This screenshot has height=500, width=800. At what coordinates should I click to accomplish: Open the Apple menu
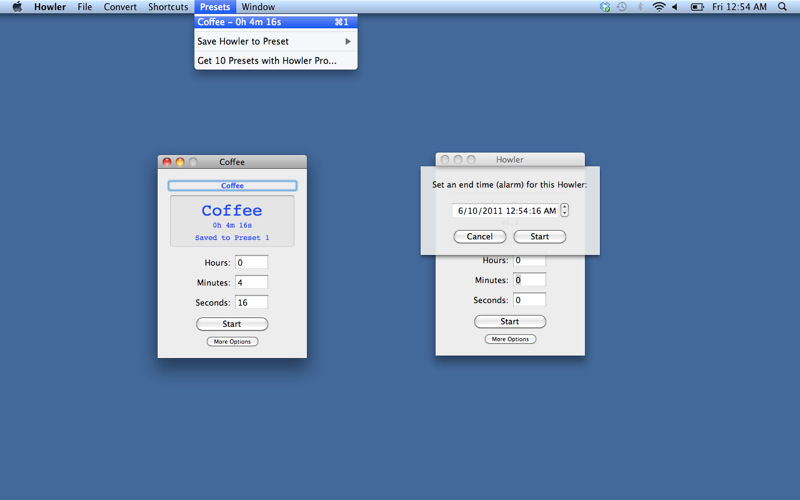(17, 7)
